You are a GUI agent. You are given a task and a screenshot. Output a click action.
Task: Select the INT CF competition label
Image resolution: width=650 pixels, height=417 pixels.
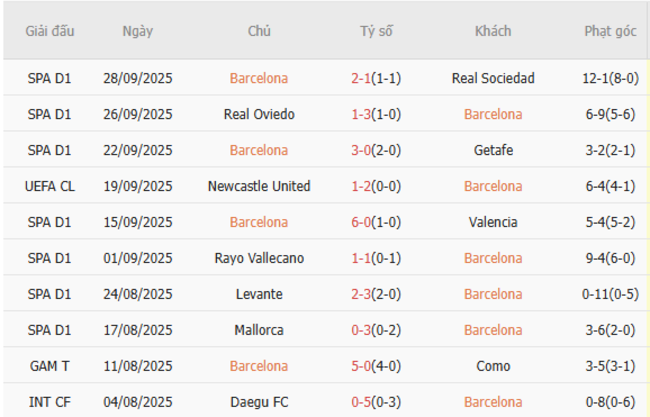coord(52,402)
